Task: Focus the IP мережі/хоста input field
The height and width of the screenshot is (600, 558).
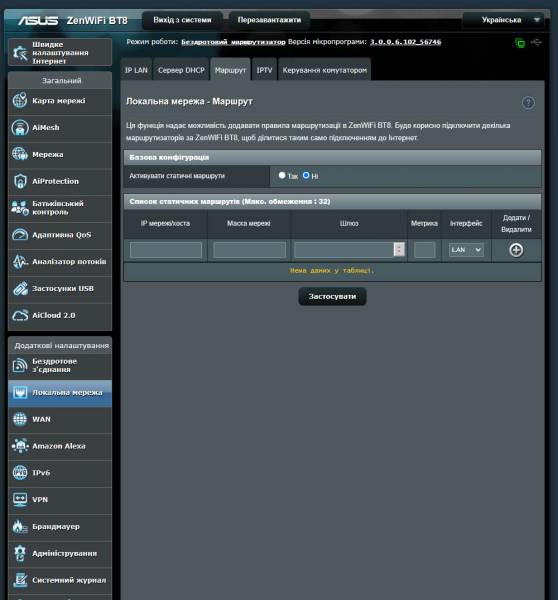Action: coord(166,250)
